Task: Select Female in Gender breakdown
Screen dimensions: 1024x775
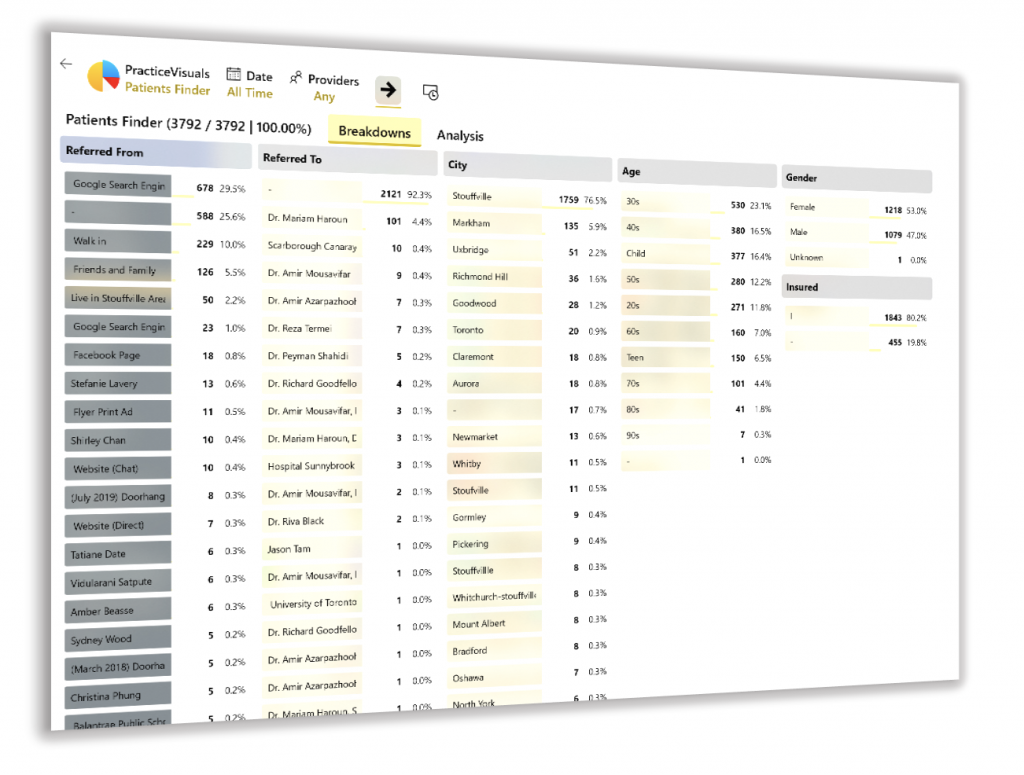Action: (823, 208)
